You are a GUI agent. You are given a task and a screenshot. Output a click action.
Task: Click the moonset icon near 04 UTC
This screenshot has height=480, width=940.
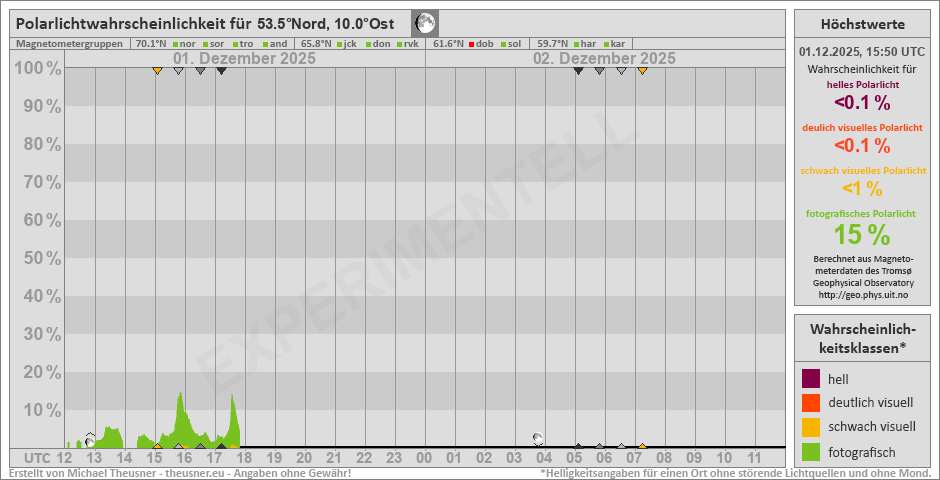[538, 438]
